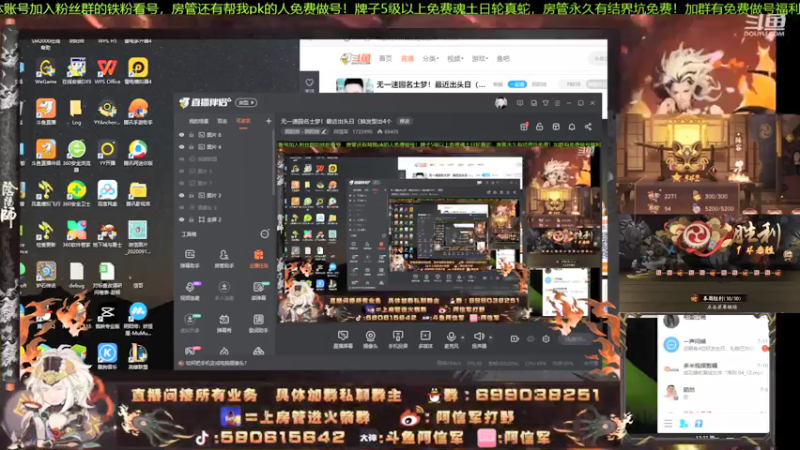
Task: Toggle visibility of 图片 4 source
Action: [x=181, y=147]
